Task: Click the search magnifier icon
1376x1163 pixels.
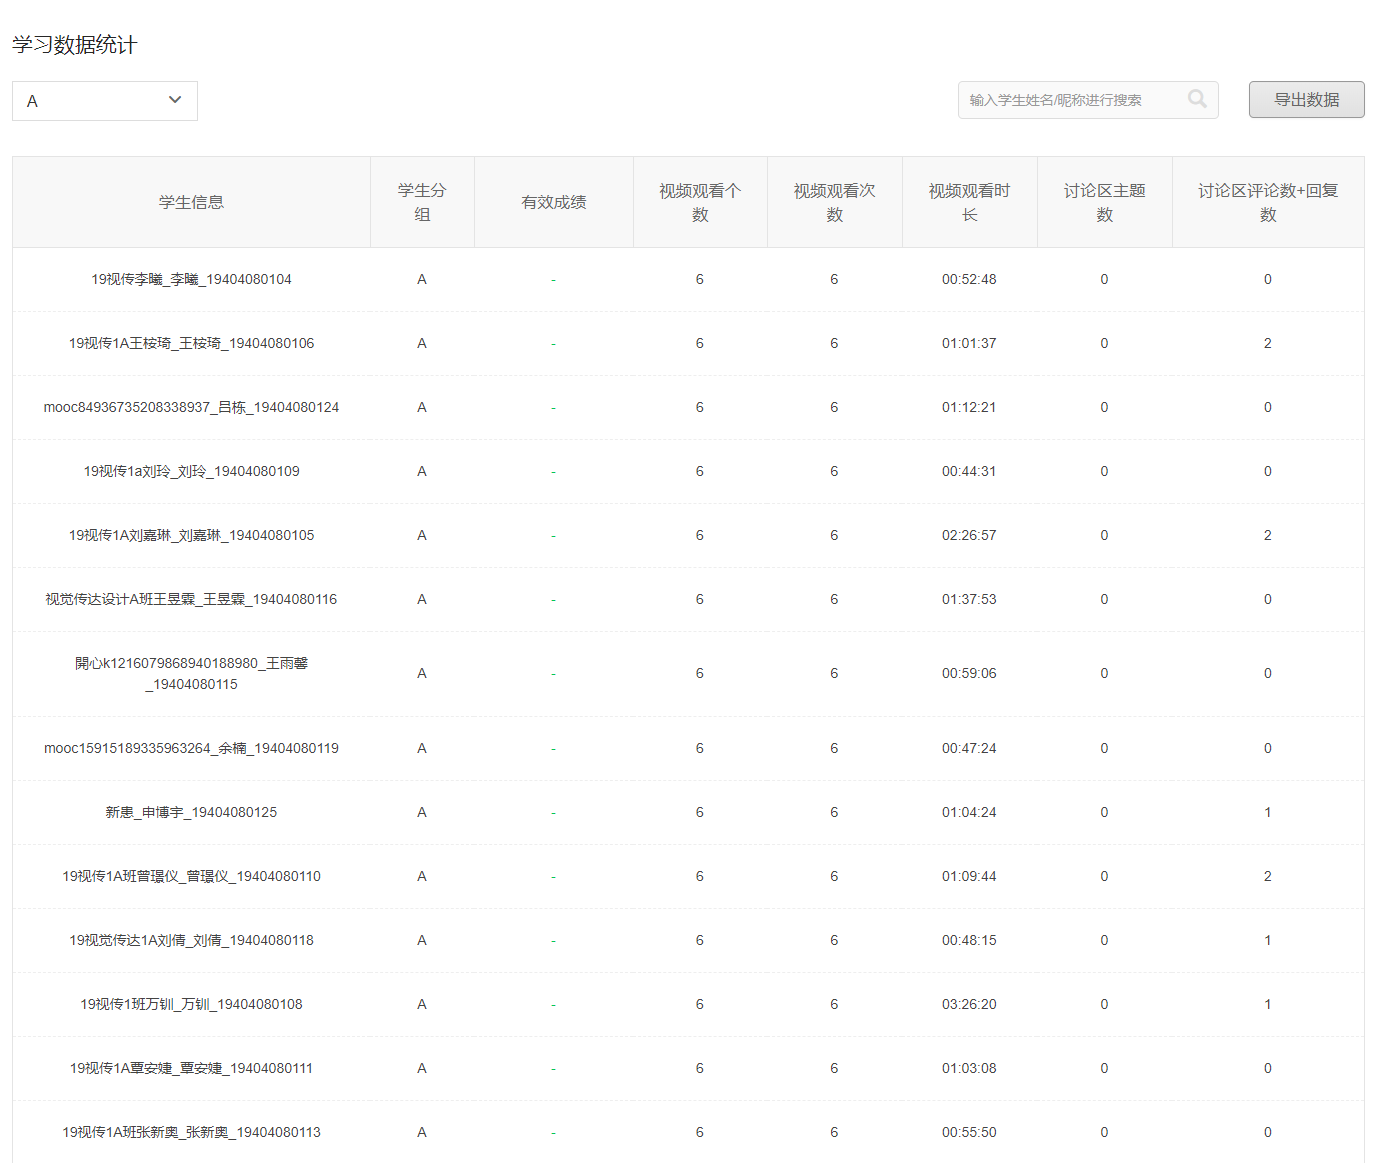Action: coord(1196,99)
